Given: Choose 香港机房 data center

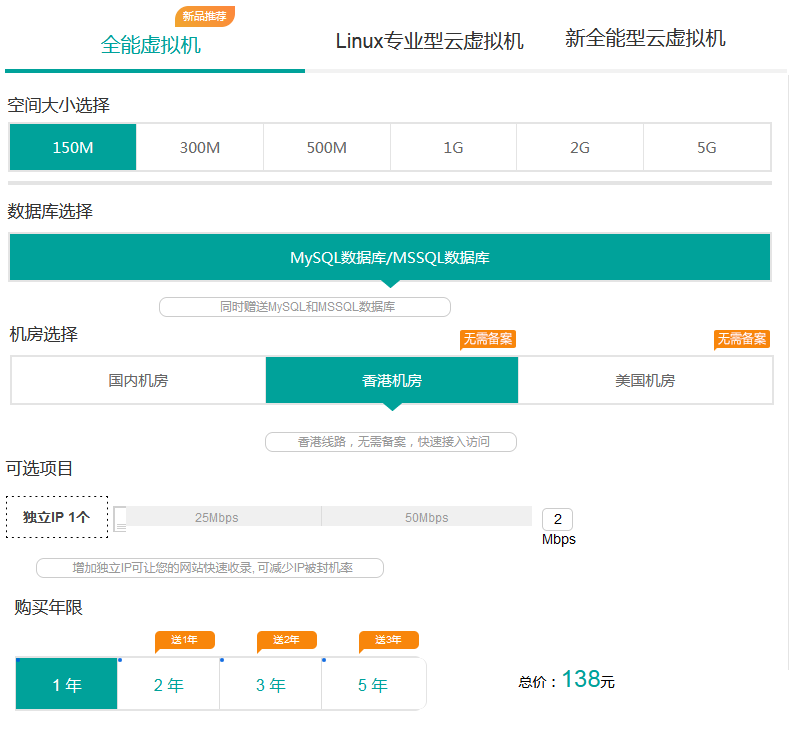Looking at the screenshot, I should pyautogui.click(x=392, y=381).
